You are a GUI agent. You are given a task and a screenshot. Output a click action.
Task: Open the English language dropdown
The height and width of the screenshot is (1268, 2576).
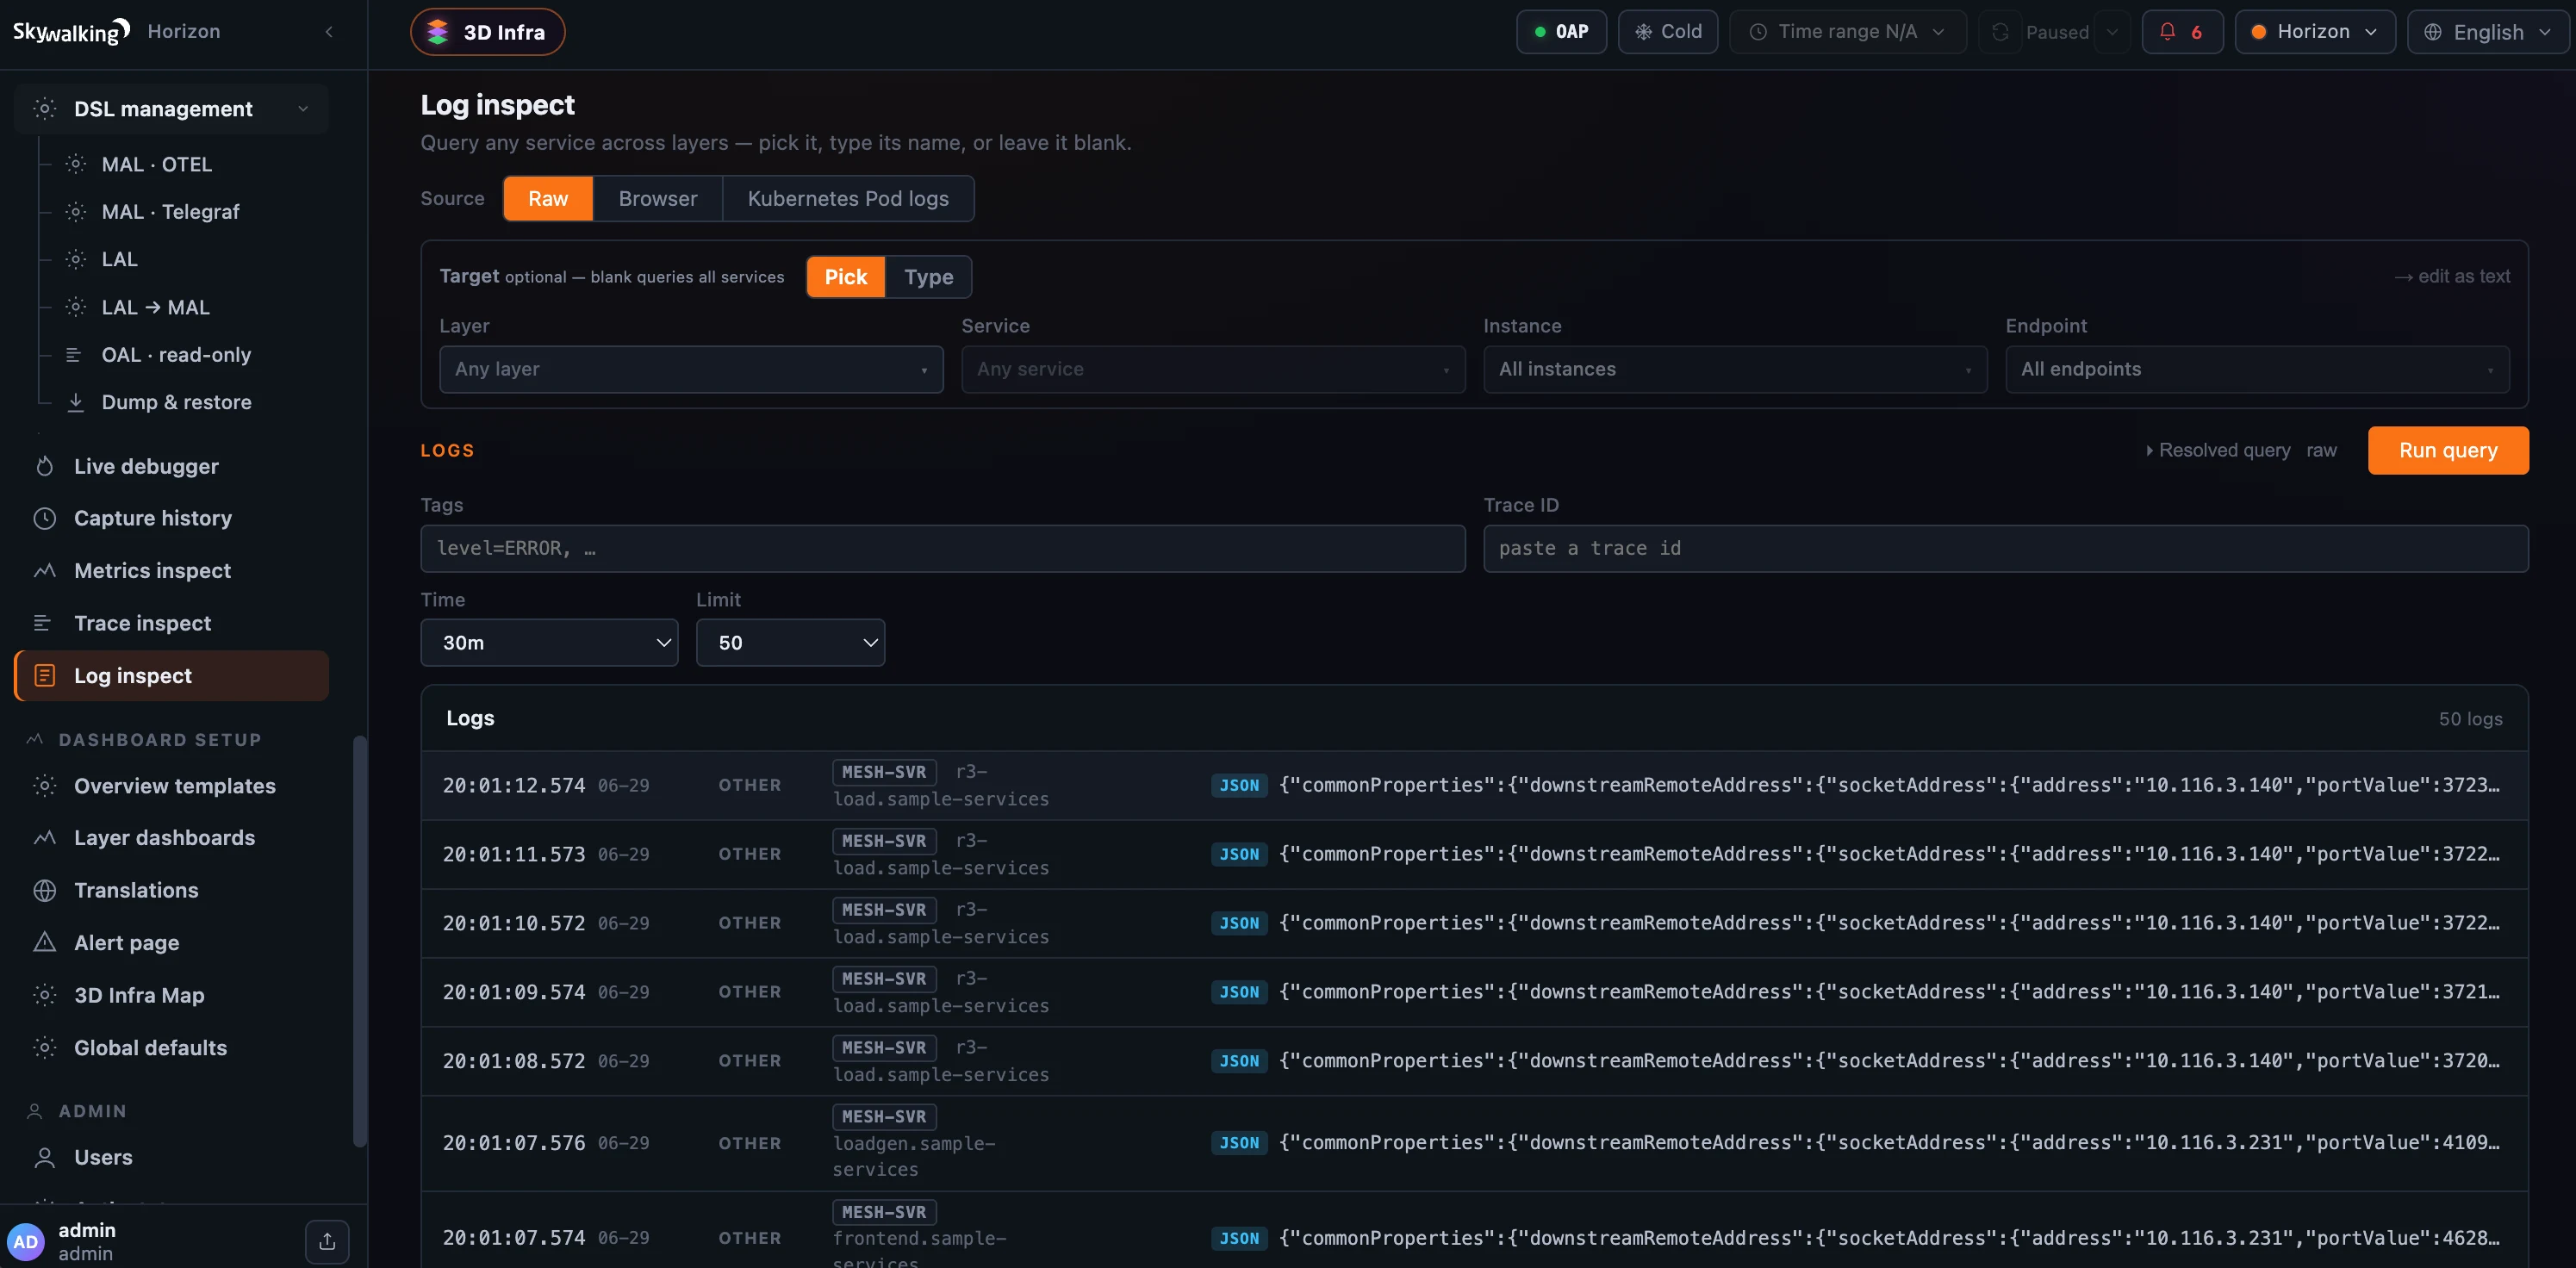(x=2488, y=32)
